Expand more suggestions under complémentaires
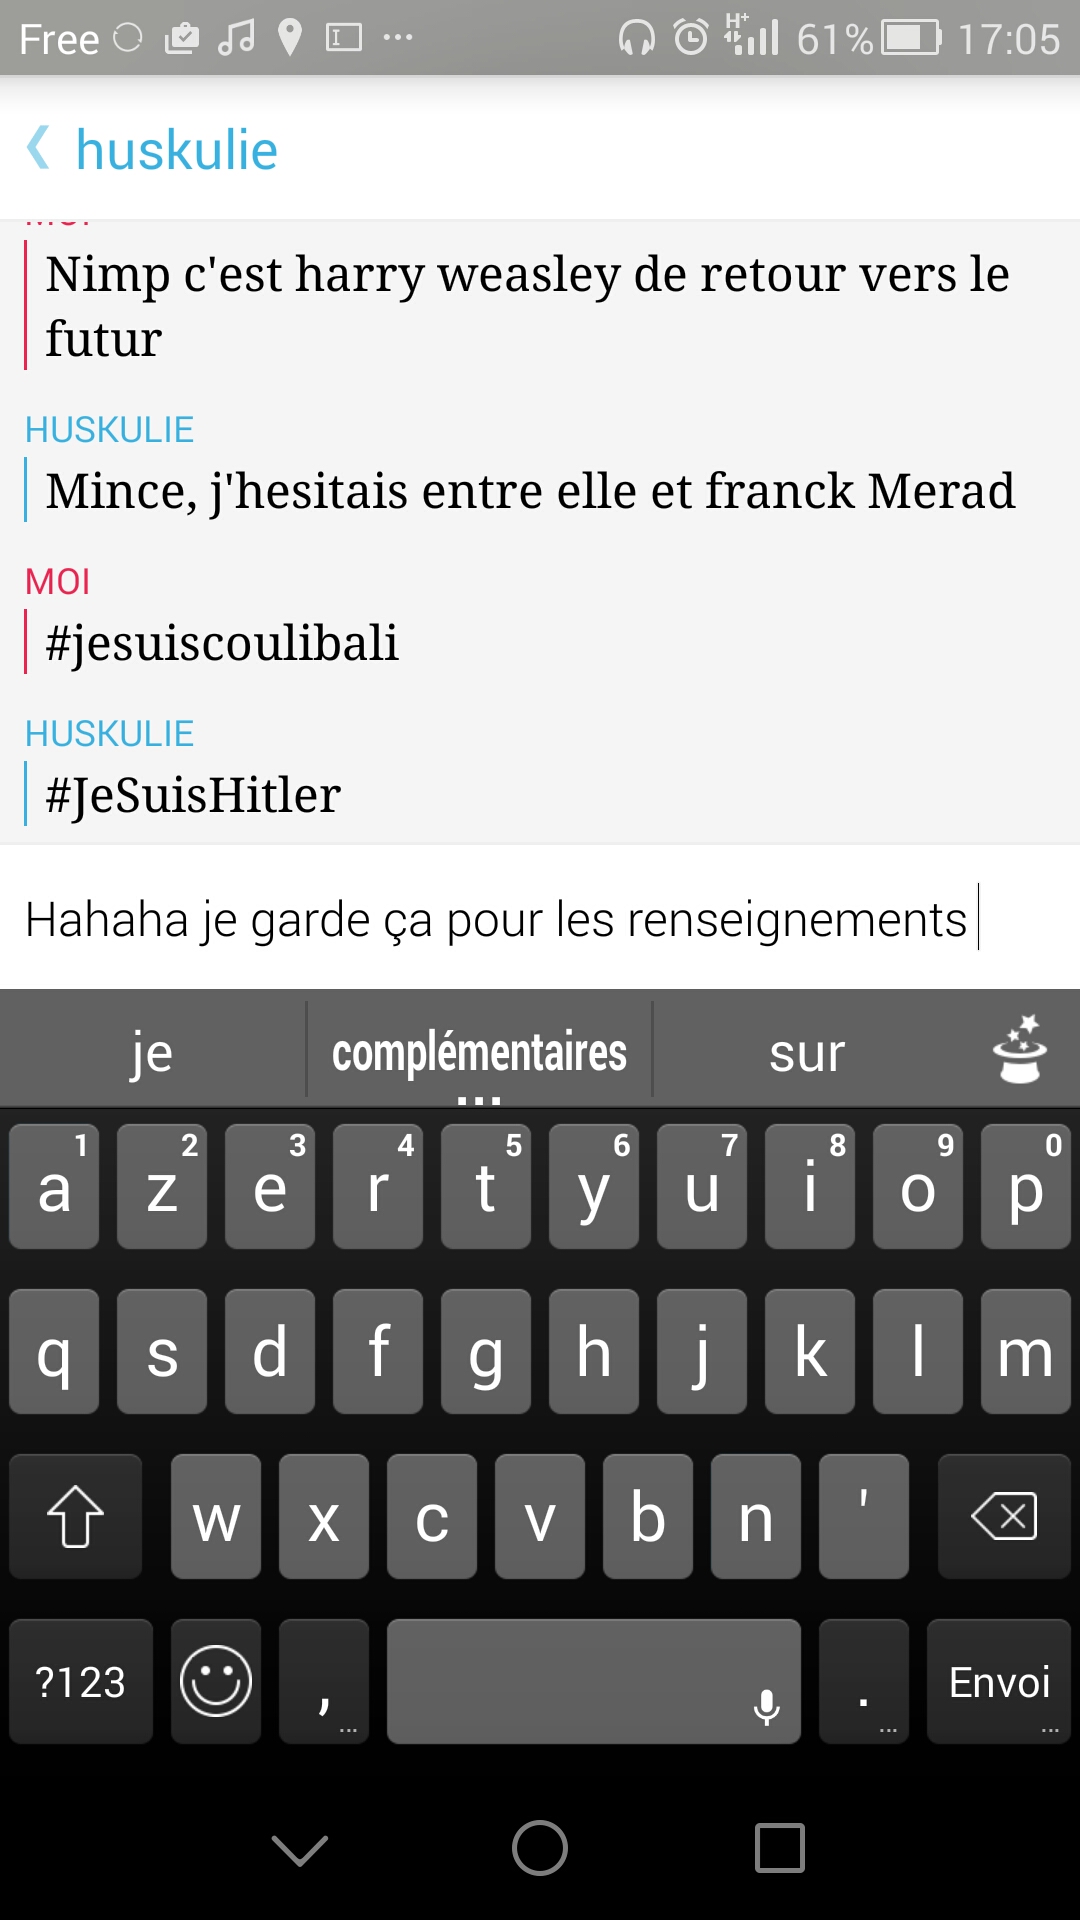 [479, 1098]
